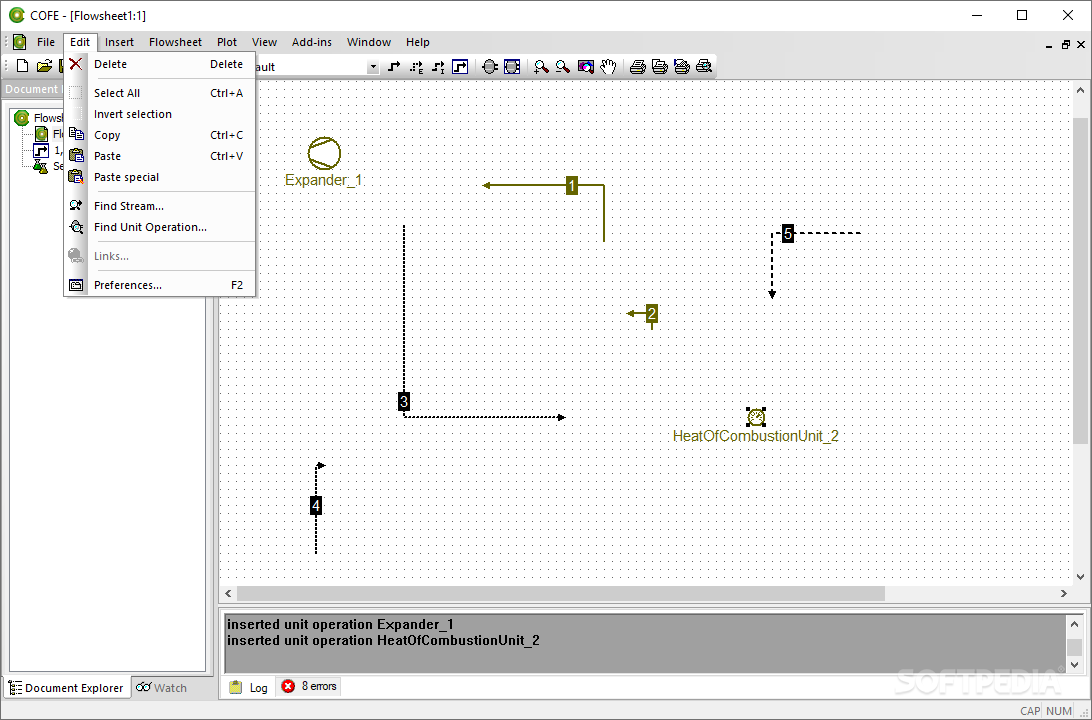1092x720 pixels.
Task: Click the third printer icon in toolbar
Action: pos(682,67)
